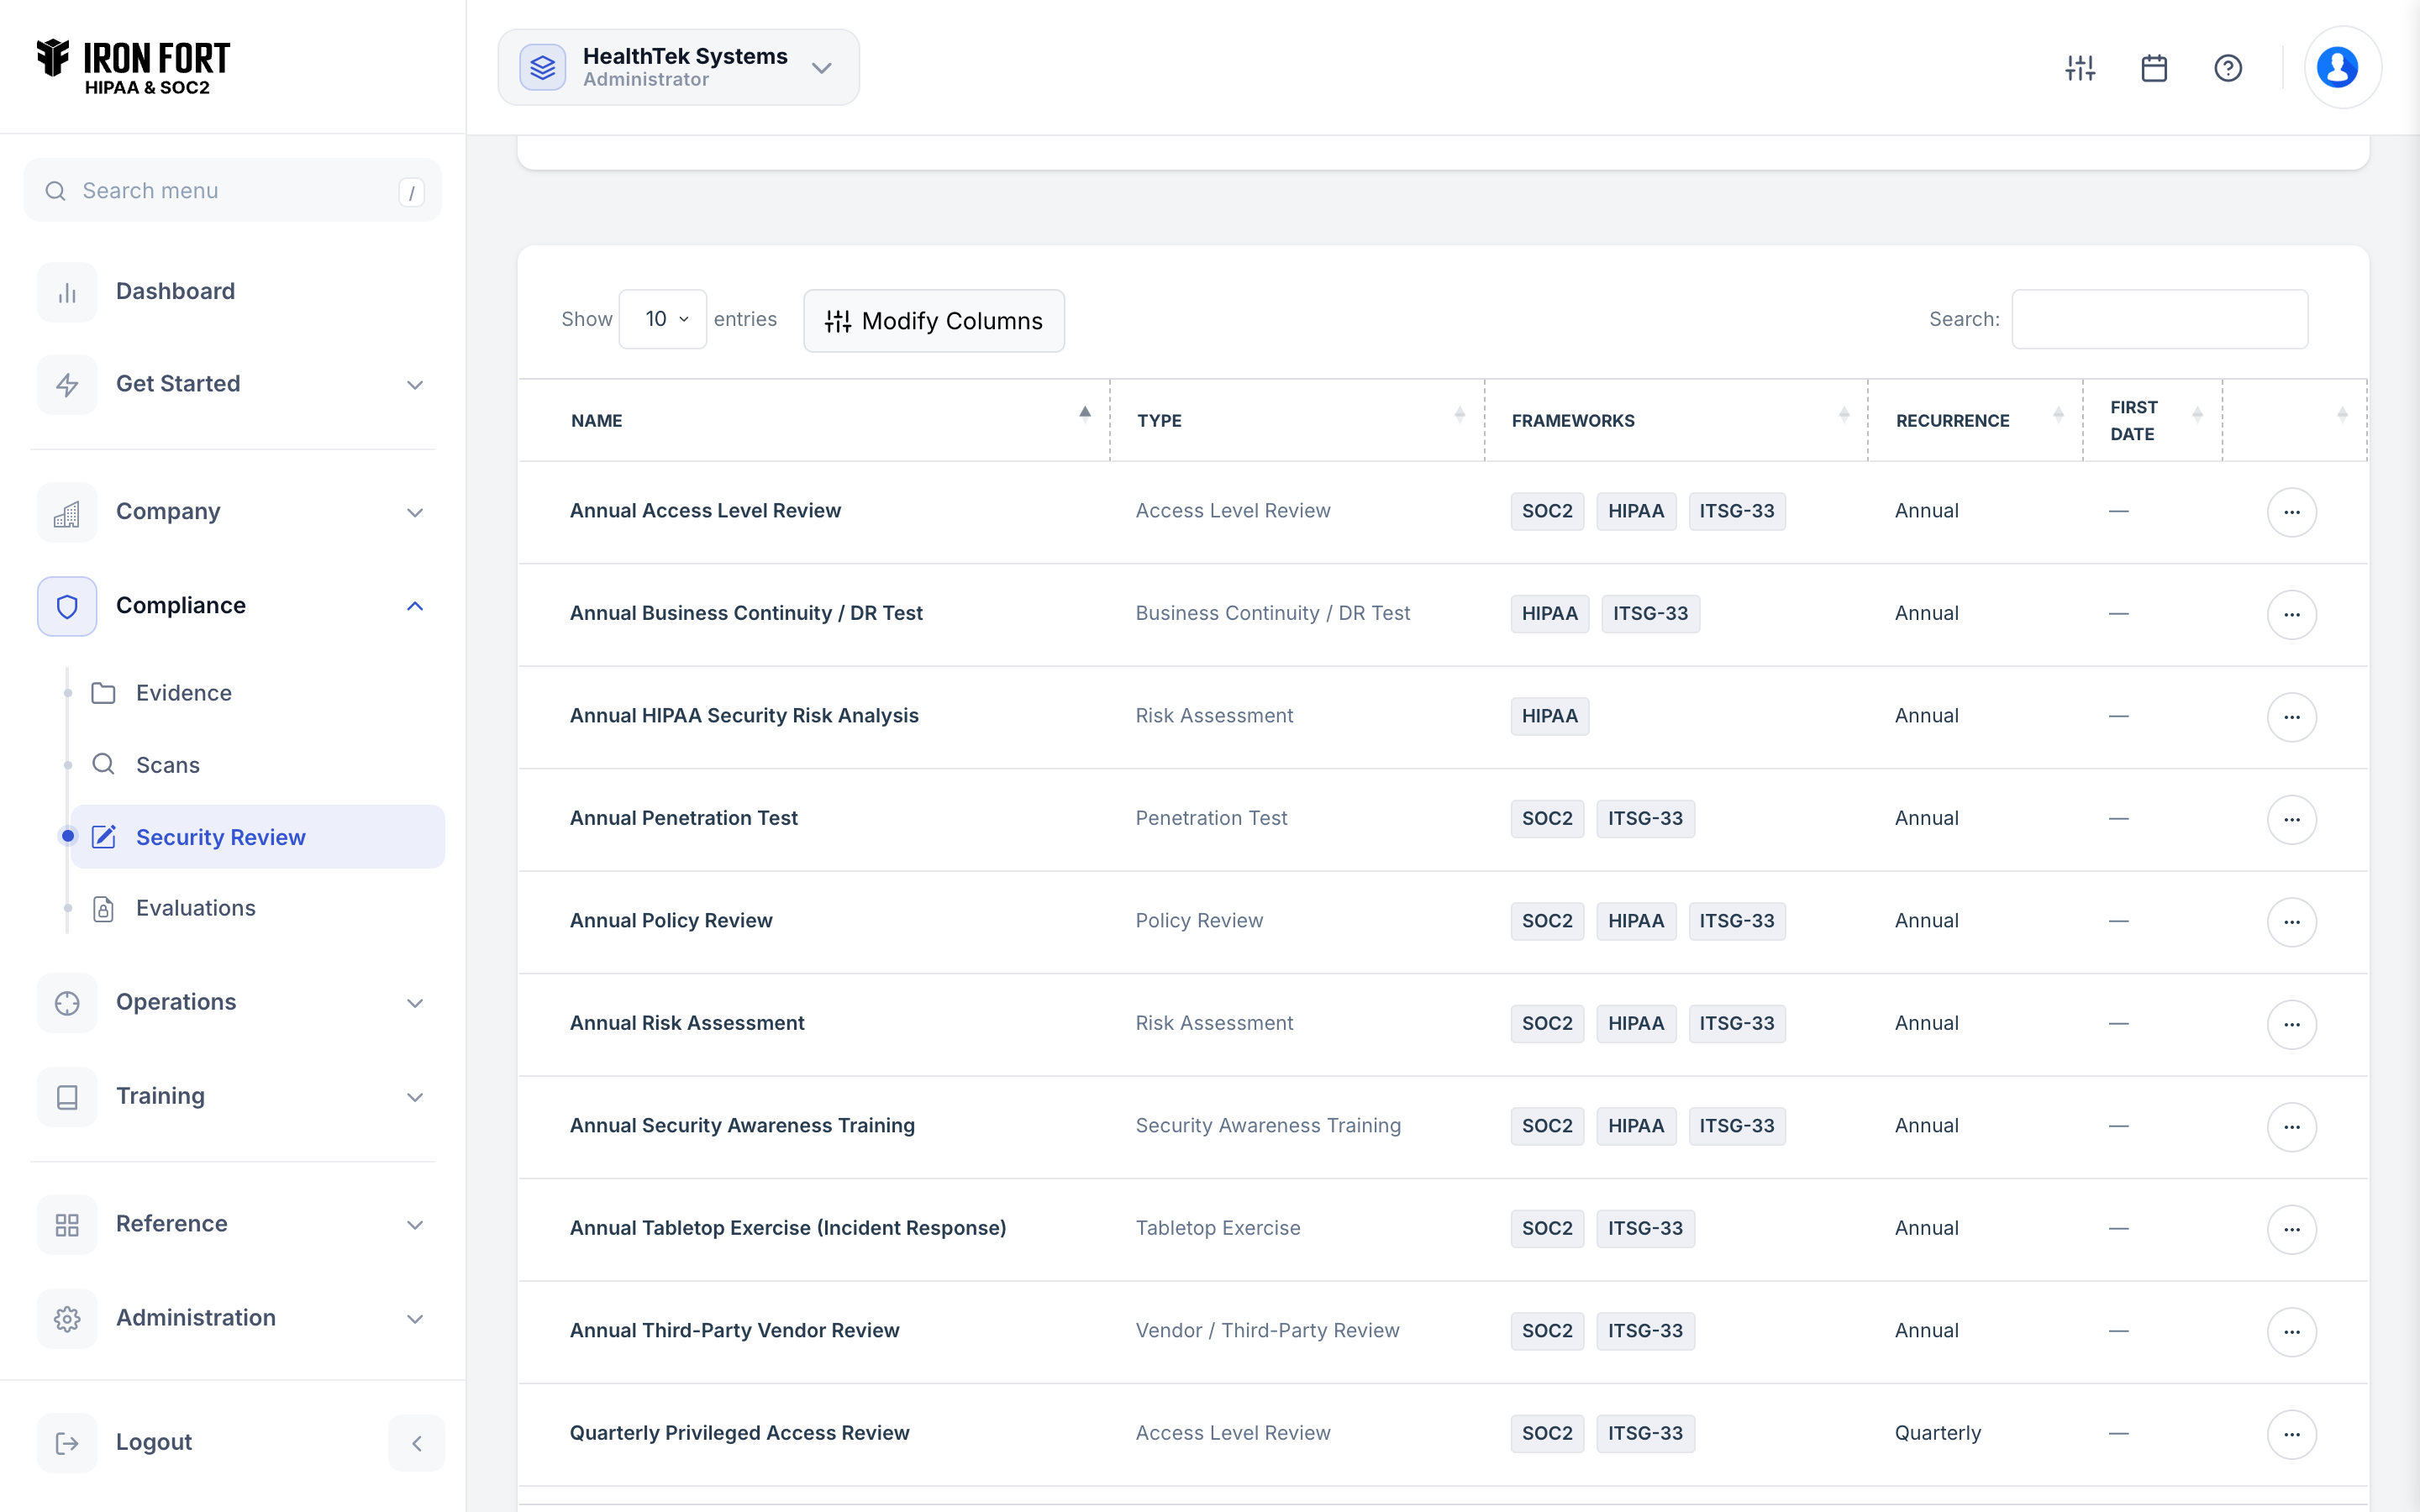Image resolution: width=2420 pixels, height=1512 pixels.
Task: Click SOC2 tag in Annual Tabletop Exercise row
Action: (1547, 1228)
